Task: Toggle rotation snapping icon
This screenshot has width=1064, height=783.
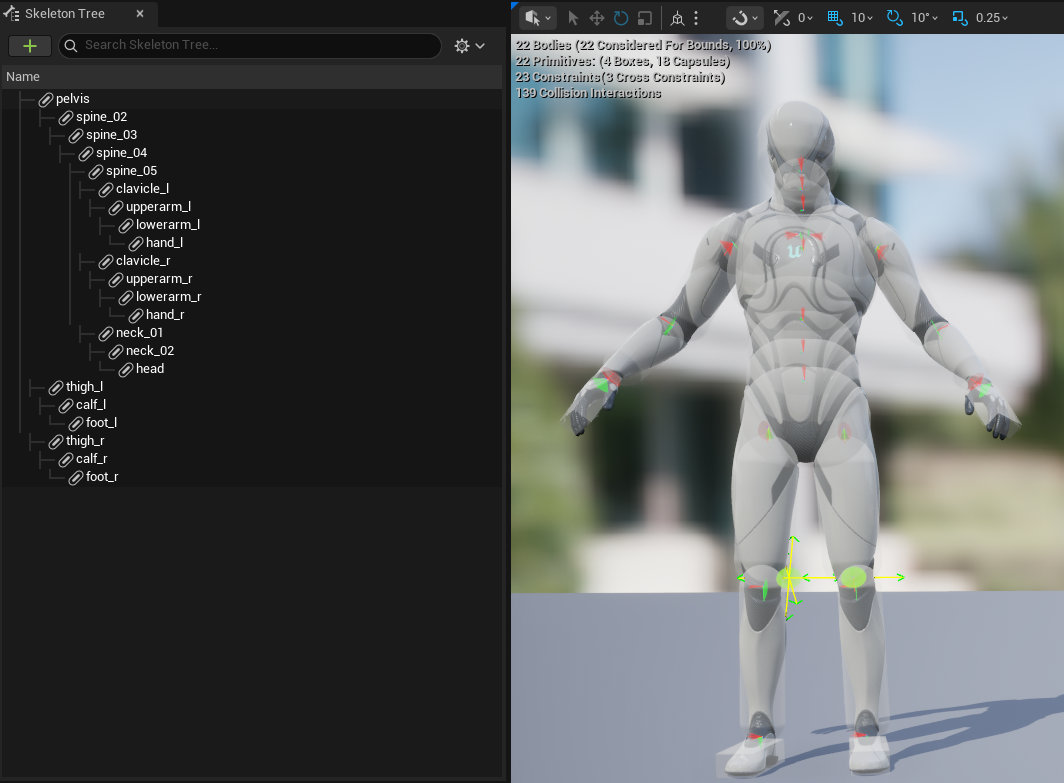Action: [894, 18]
